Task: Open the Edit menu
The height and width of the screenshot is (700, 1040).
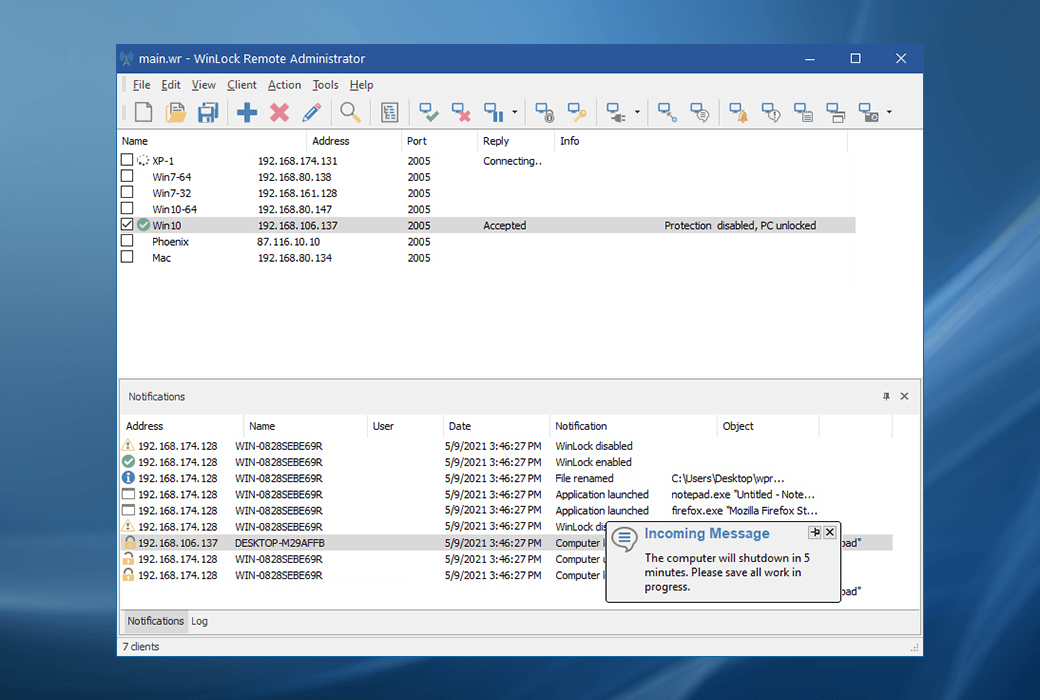Action: click(170, 85)
